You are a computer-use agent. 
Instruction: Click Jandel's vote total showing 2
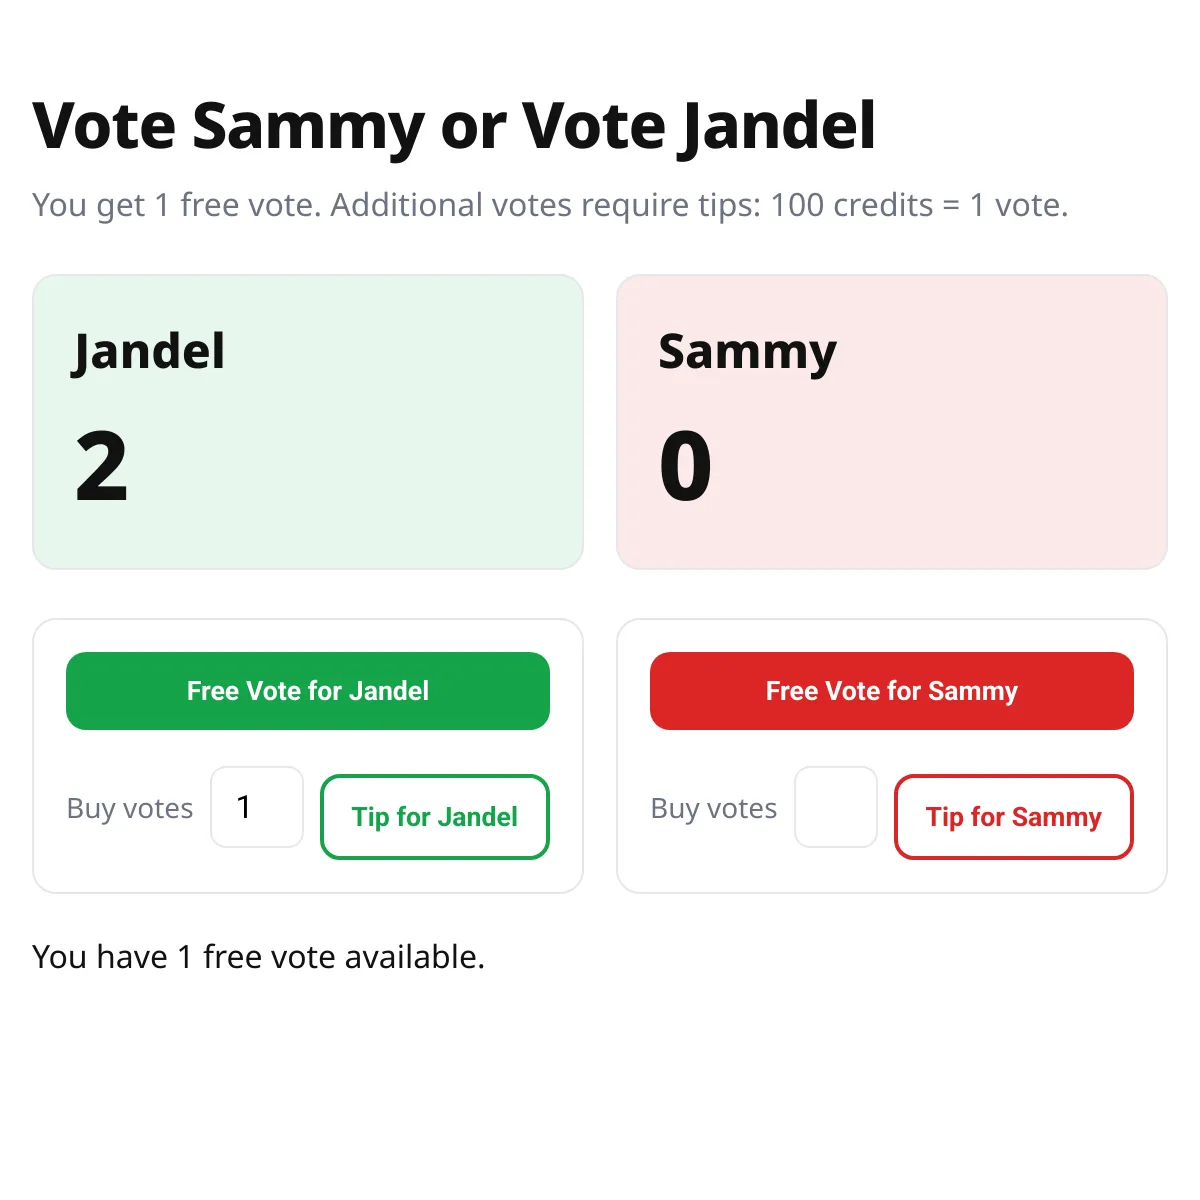pos(99,462)
